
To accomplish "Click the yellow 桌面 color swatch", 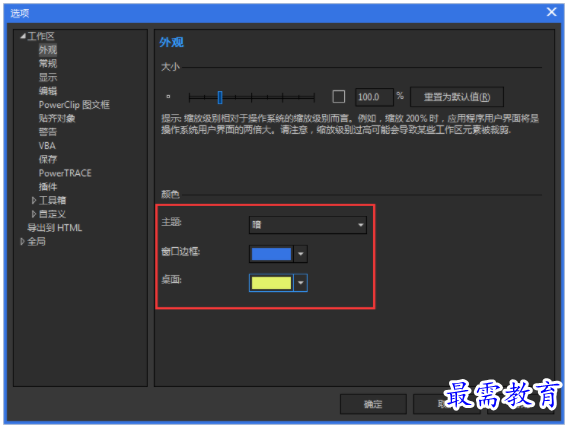I will pos(271,283).
